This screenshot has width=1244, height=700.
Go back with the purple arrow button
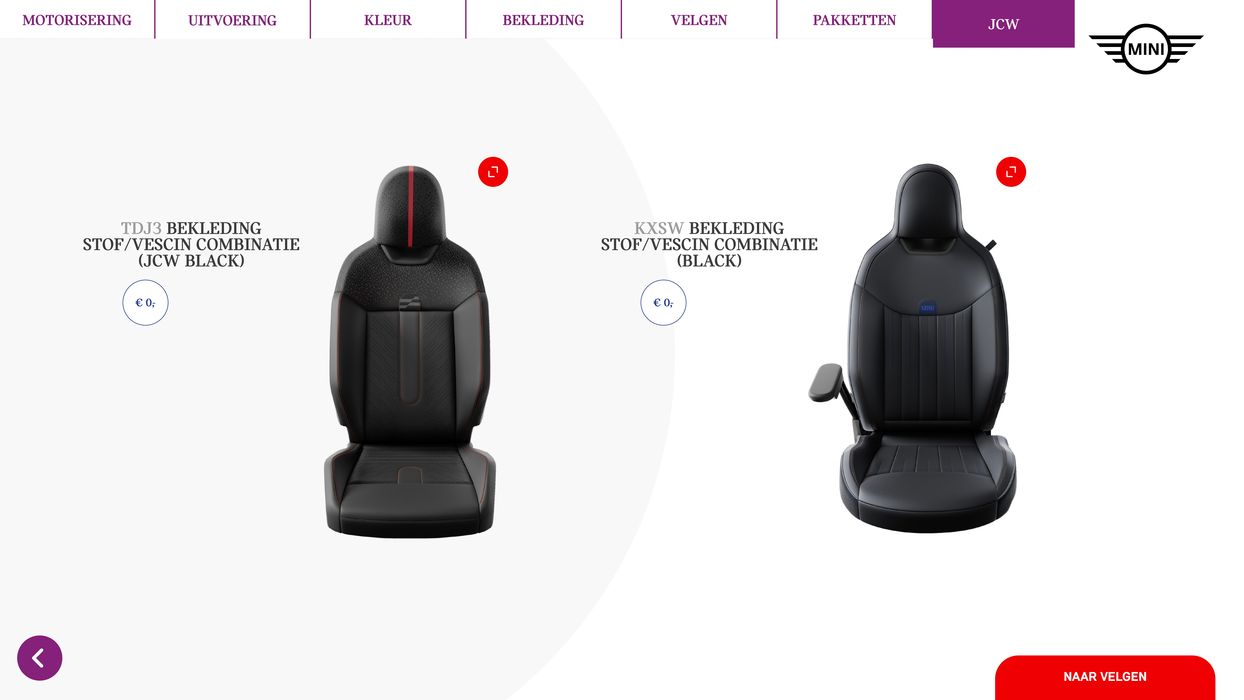40,658
